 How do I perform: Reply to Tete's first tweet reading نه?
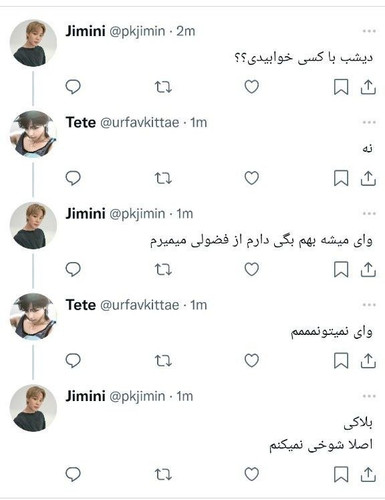pyautogui.click(x=73, y=178)
